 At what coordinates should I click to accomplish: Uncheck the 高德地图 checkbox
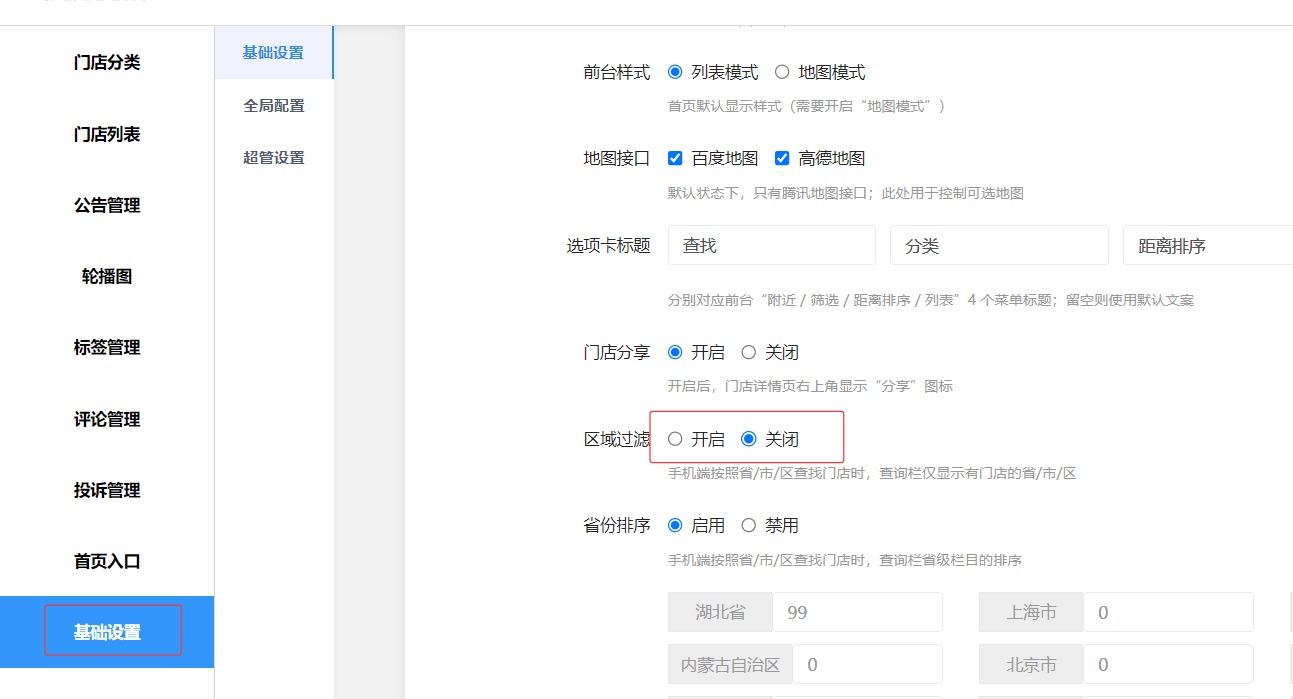(x=782, y=158)
